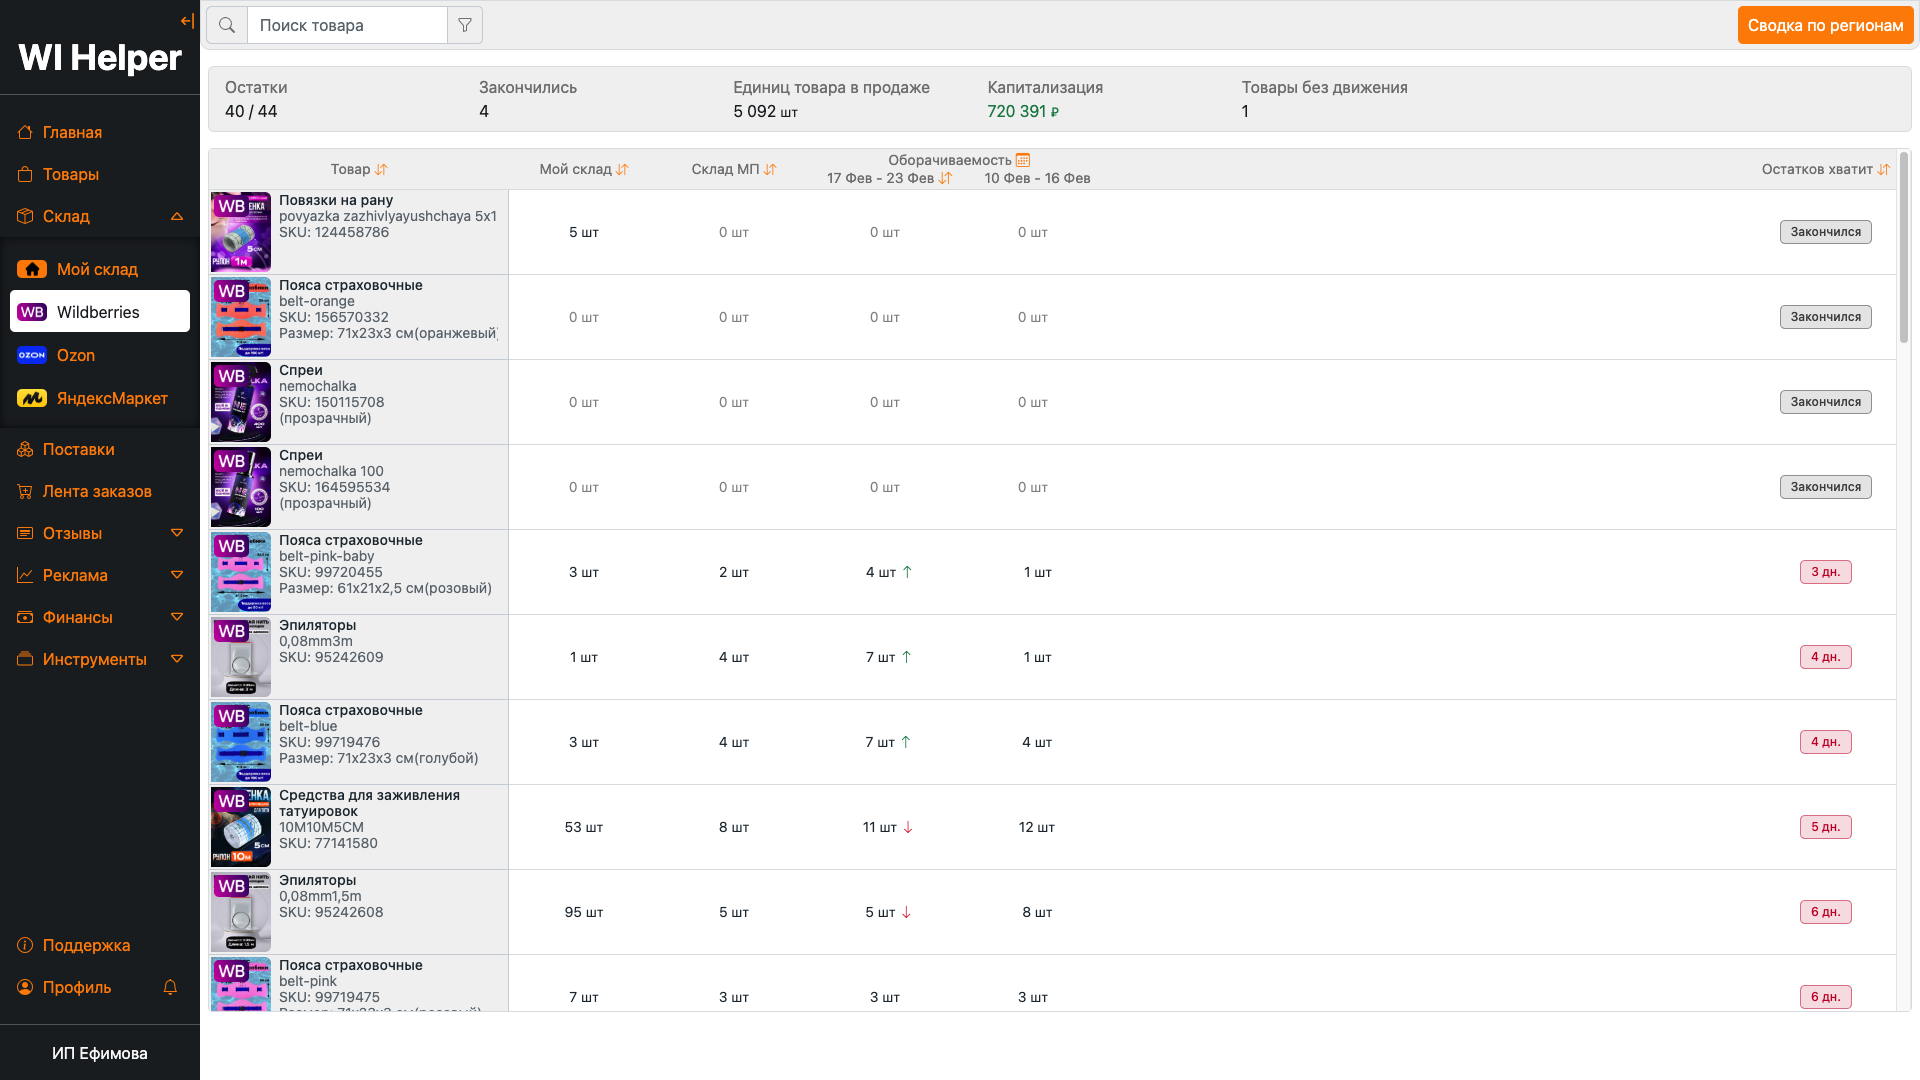Sort by Склад МП column
Image resolution: width=1920 pixels, height=1080 pixels.
pos(770,170)
